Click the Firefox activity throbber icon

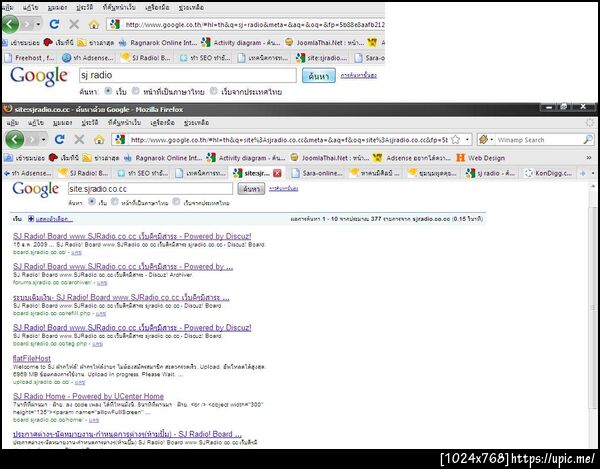590,122
